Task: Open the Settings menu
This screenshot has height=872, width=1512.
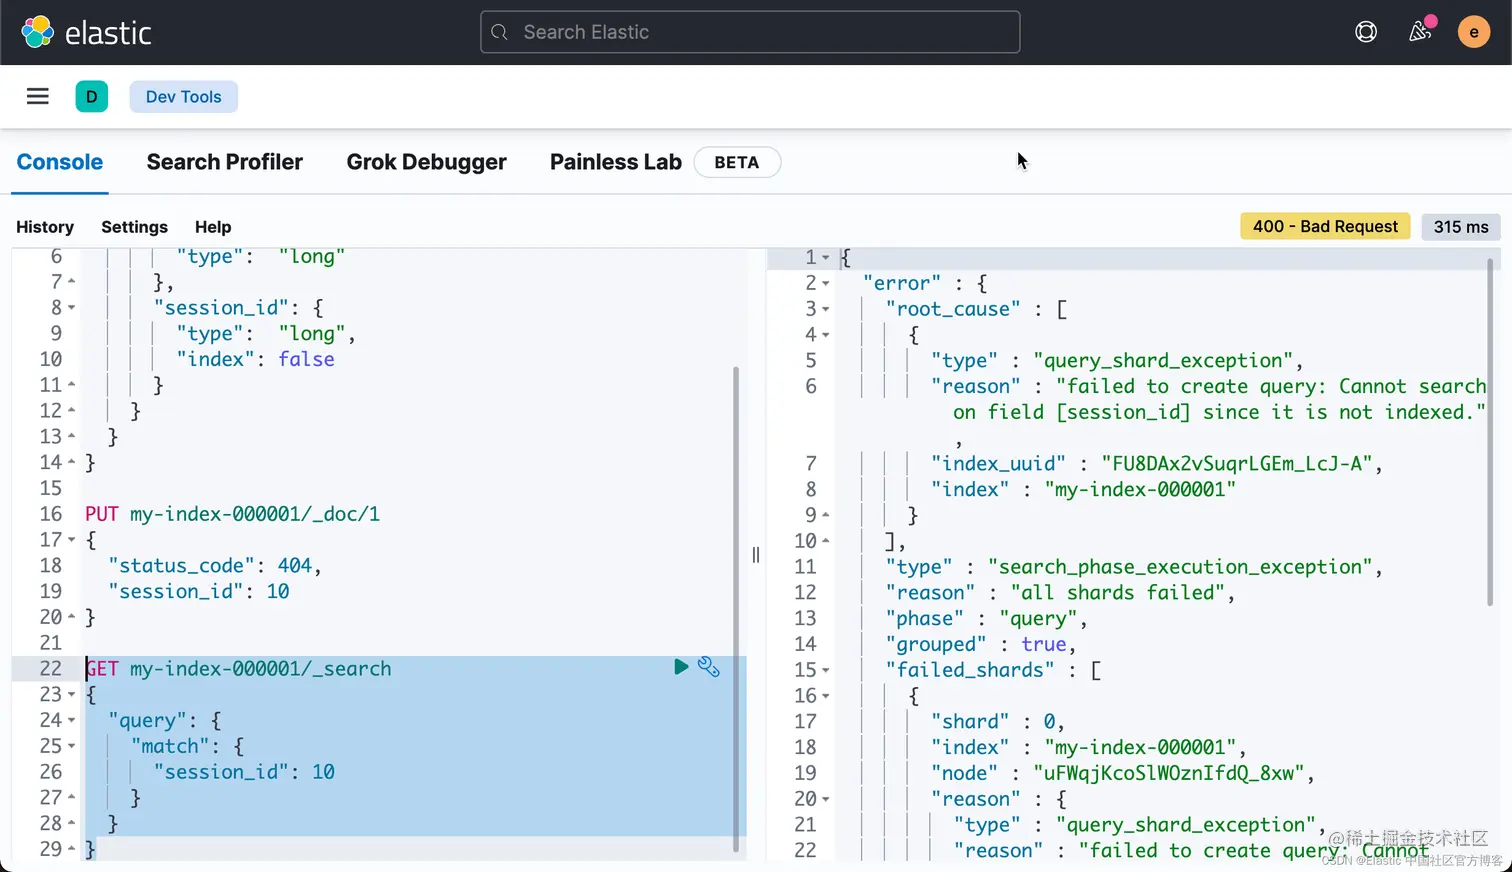Action: coord(134,227)
